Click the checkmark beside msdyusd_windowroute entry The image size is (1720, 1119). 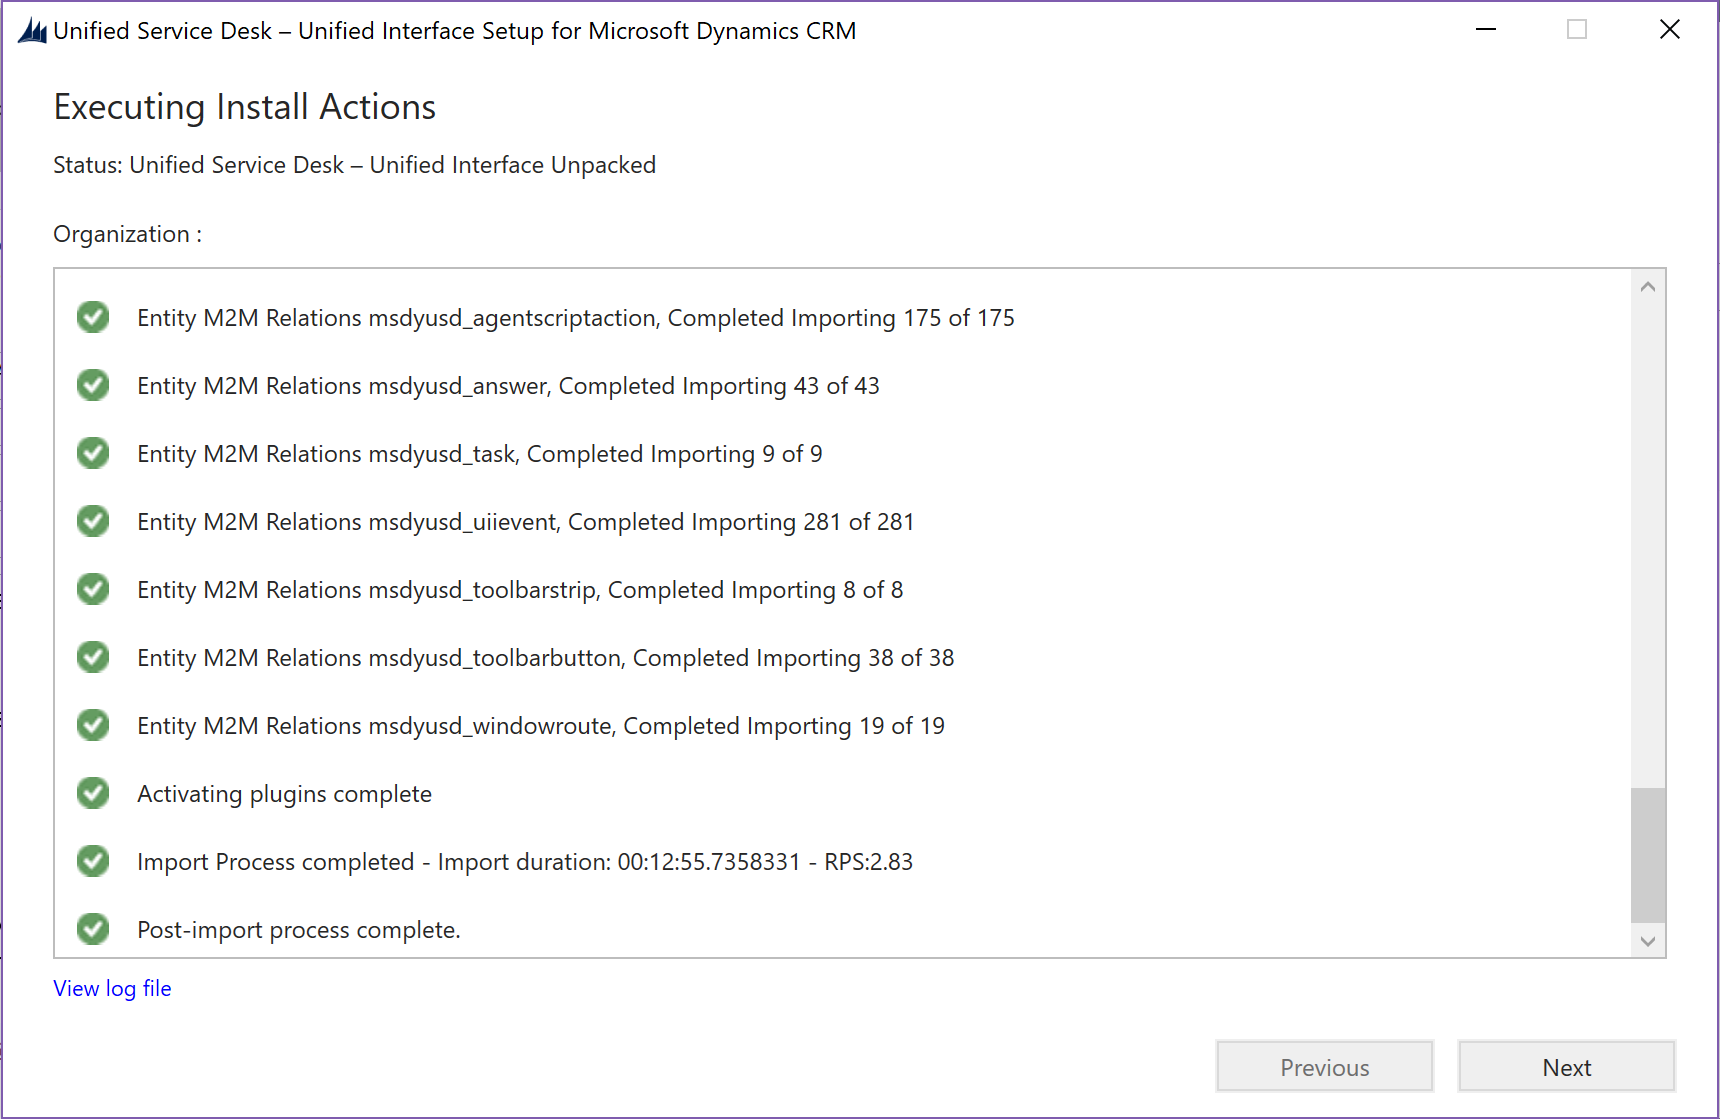[x=92, y=725]
